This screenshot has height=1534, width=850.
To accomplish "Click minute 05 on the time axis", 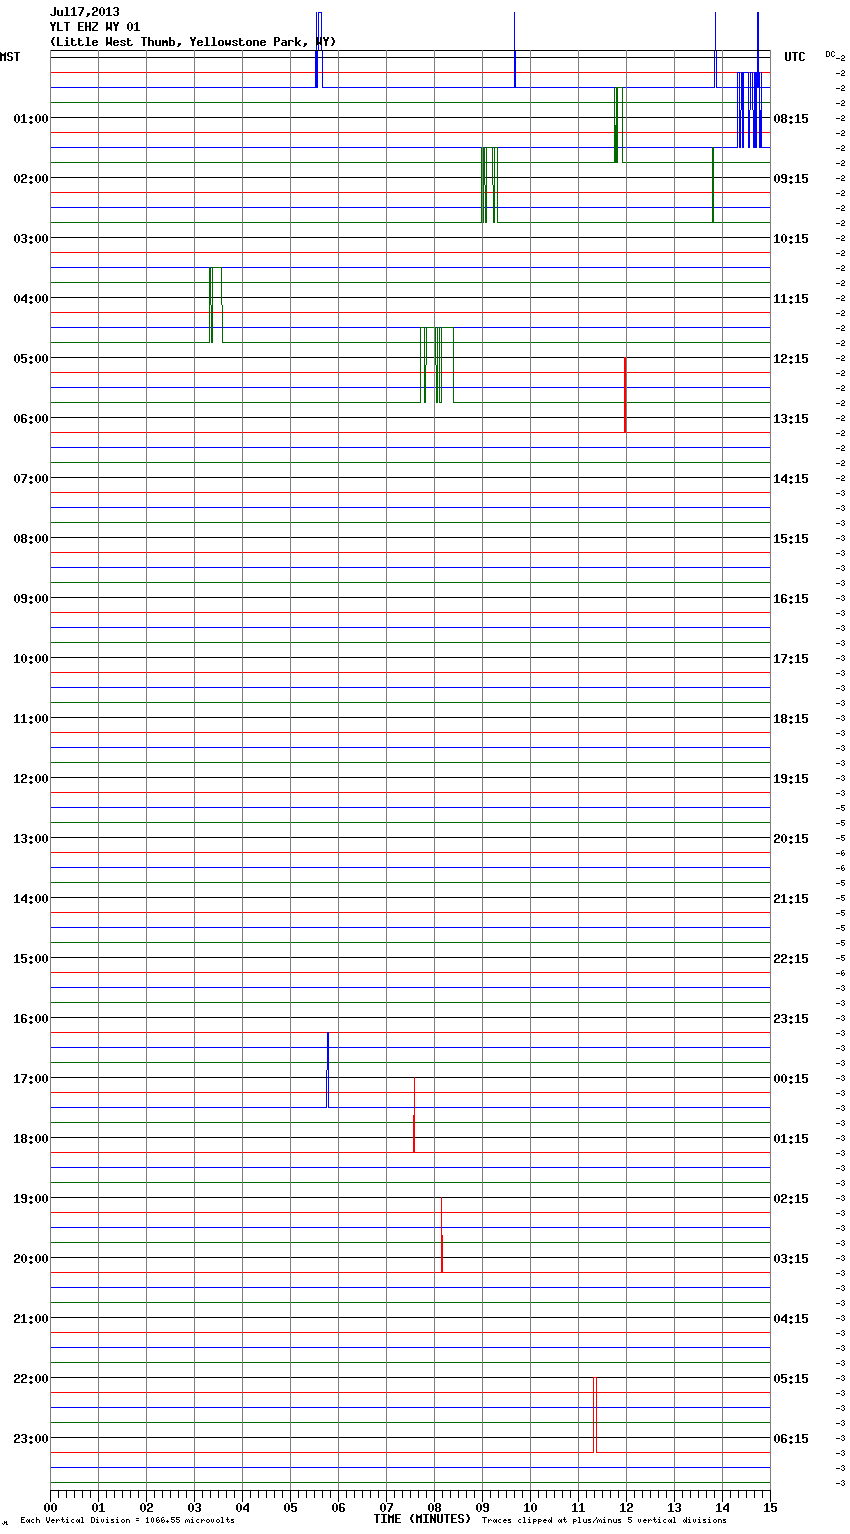I will (x=290, y=1507).
